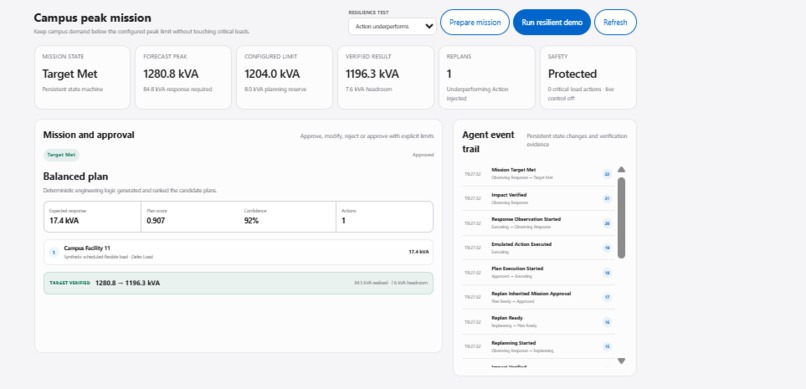The height and width of the screenshot is (389, 806).
Task: Click event number badge 22
Action: click(x=607, y=174)
